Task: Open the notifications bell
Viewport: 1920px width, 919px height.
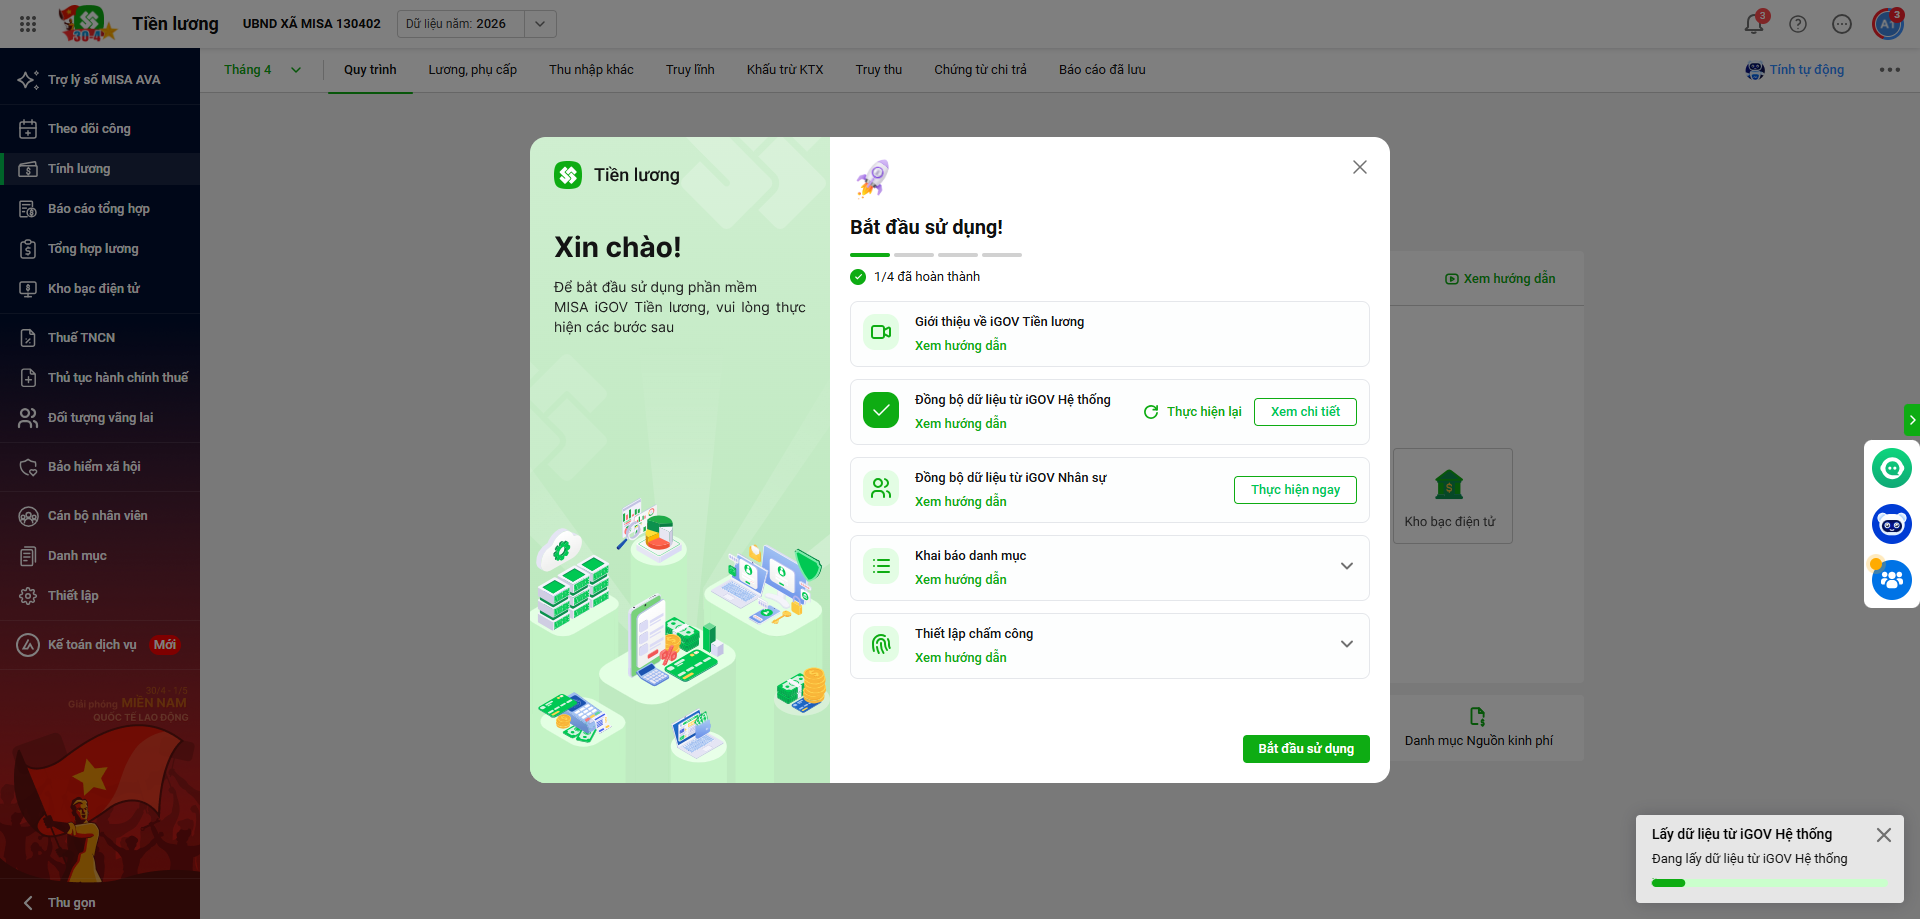Action: (1754, 24)
